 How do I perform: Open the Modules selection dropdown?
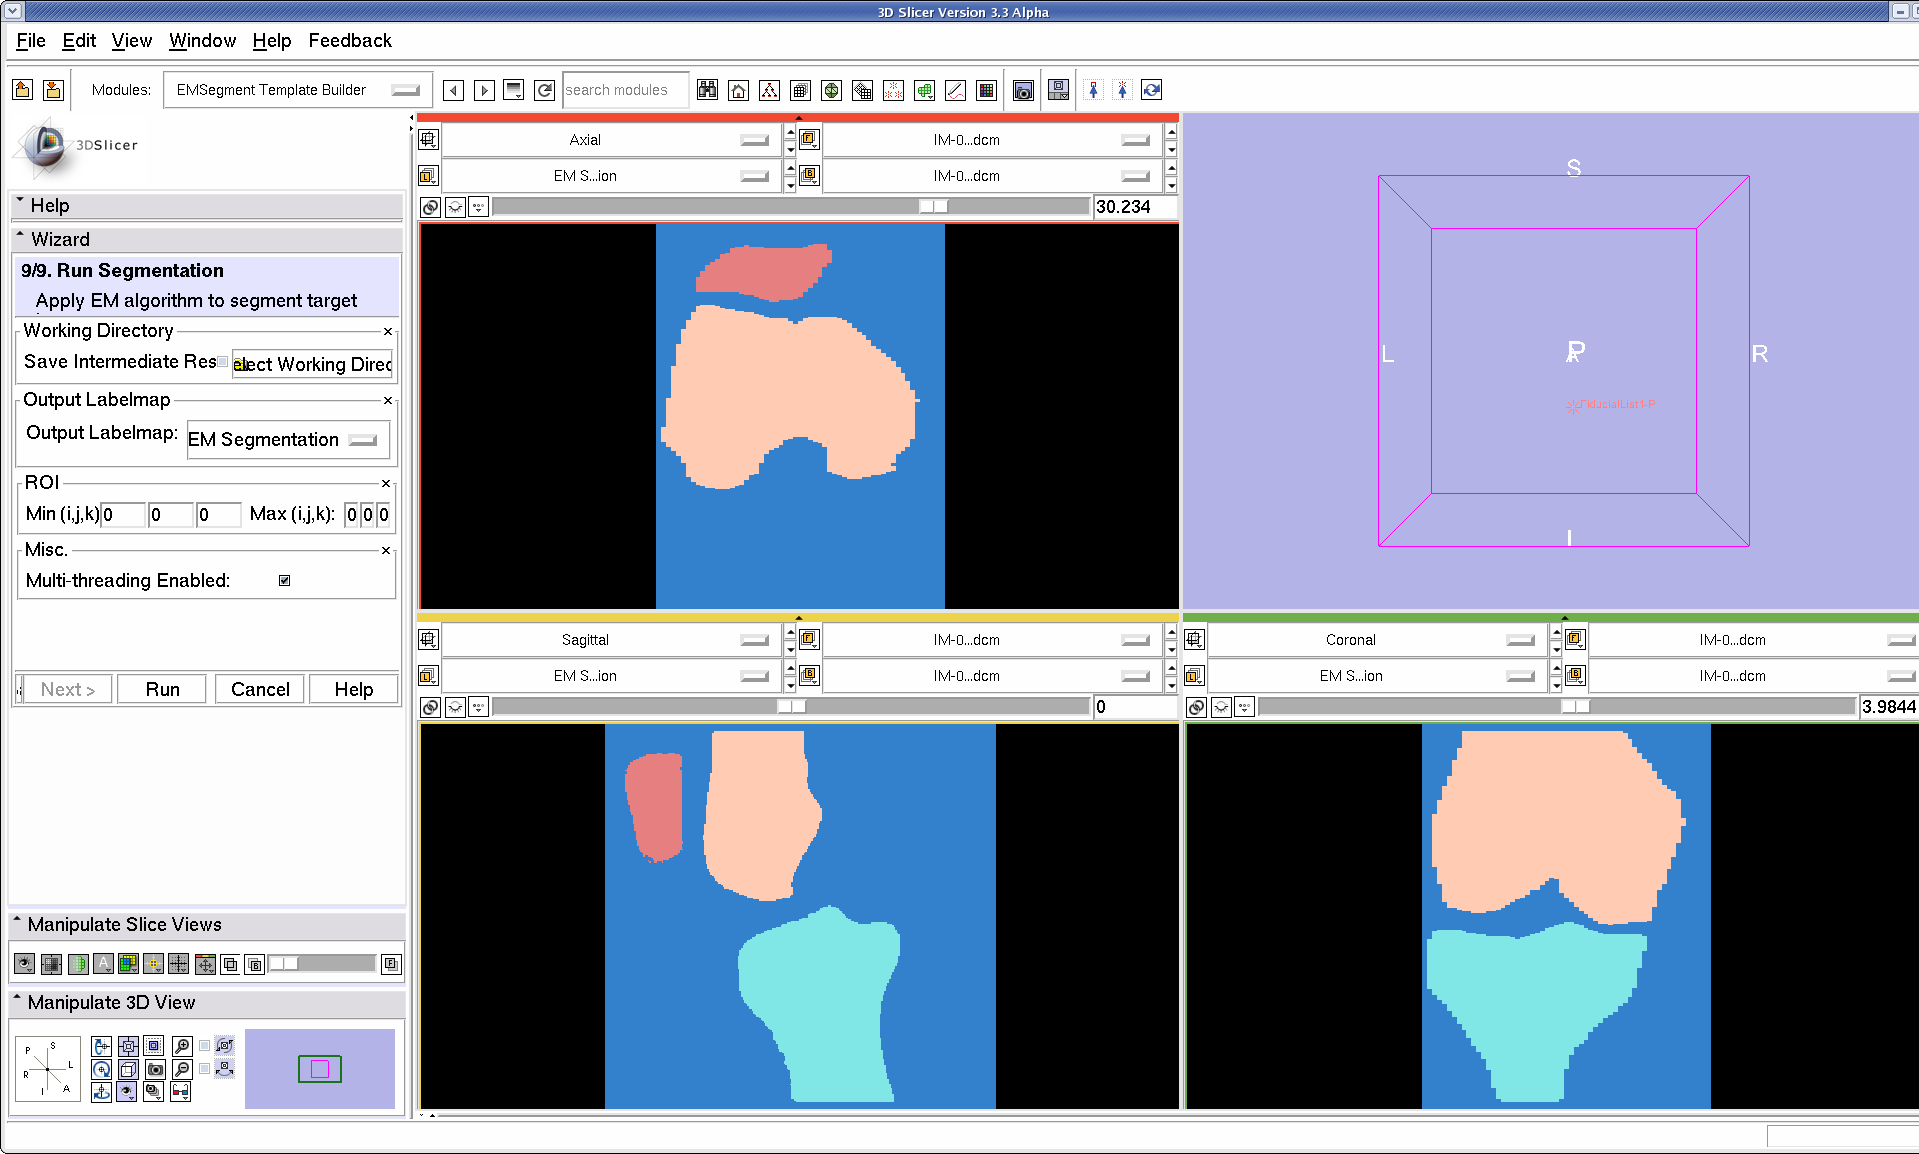point(297,90)
